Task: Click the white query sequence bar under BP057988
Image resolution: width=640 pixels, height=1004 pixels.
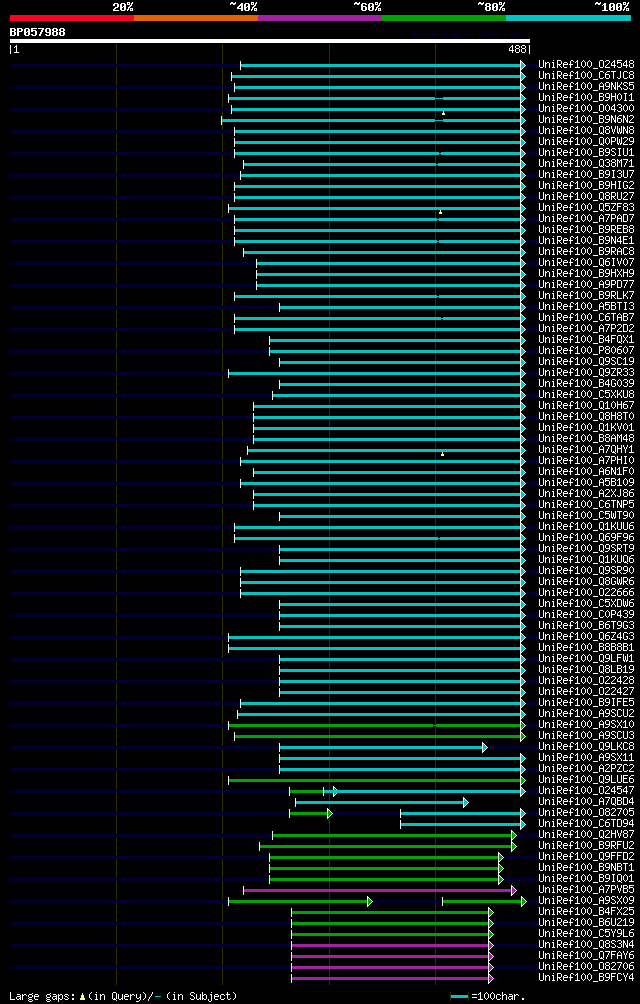Action: click(269, 41)
